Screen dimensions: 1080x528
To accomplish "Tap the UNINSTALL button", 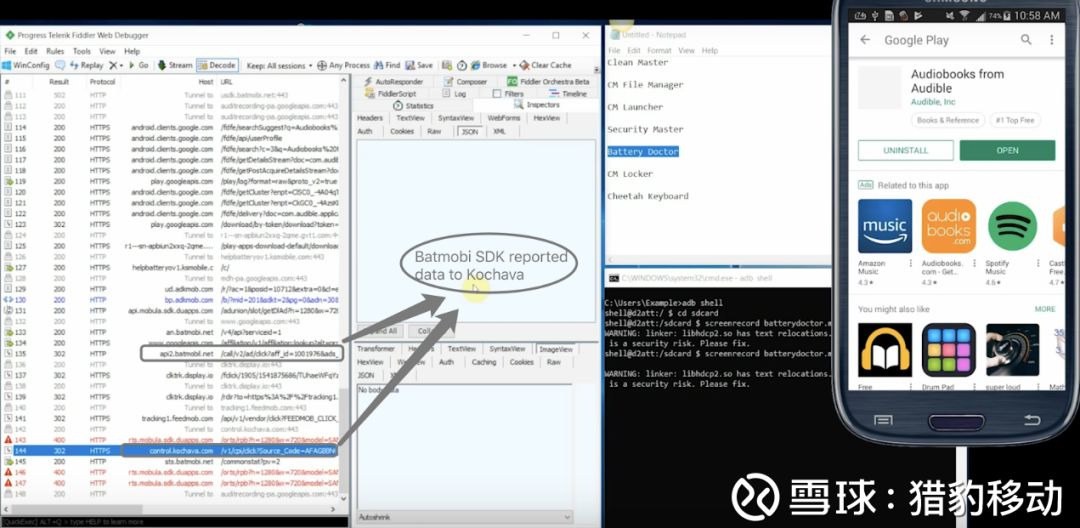I will 906,150.
